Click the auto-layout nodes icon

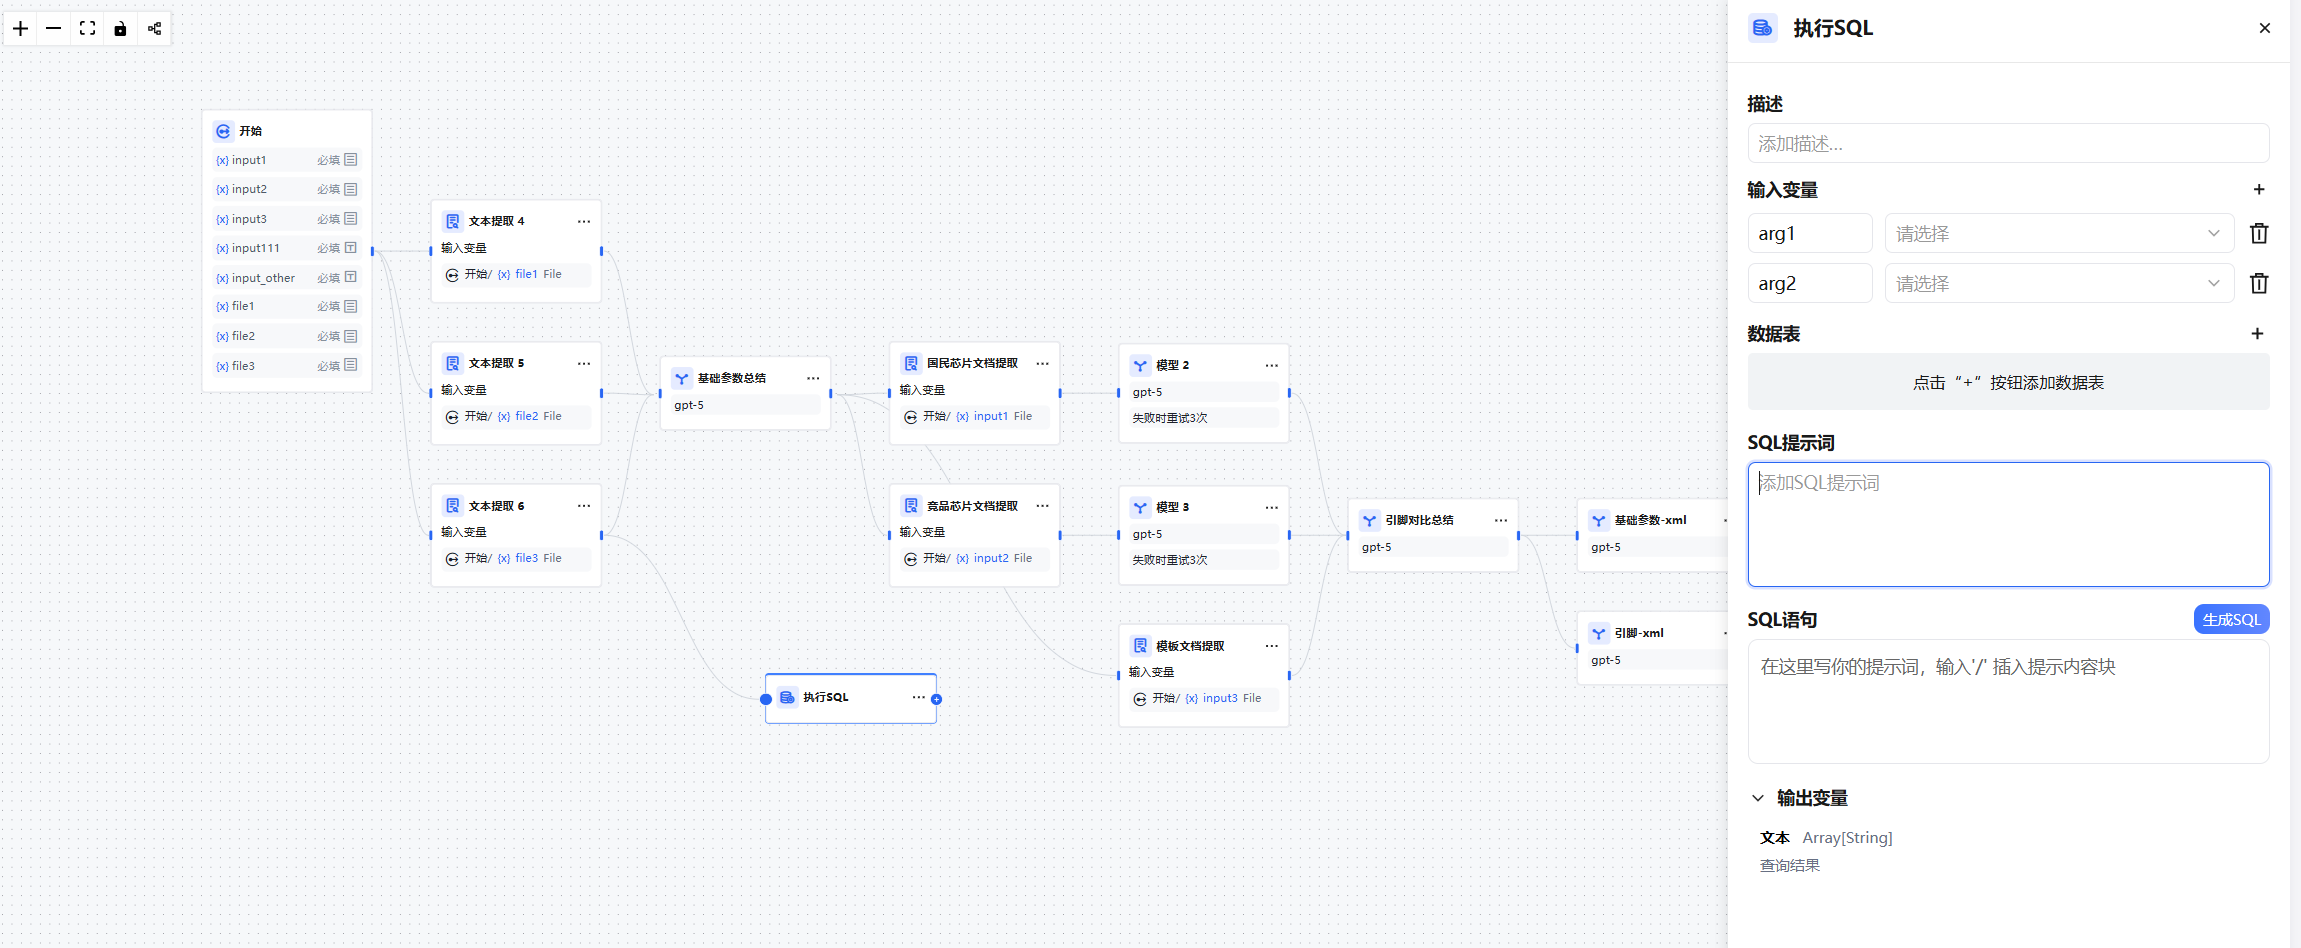[x=154, y=28]
